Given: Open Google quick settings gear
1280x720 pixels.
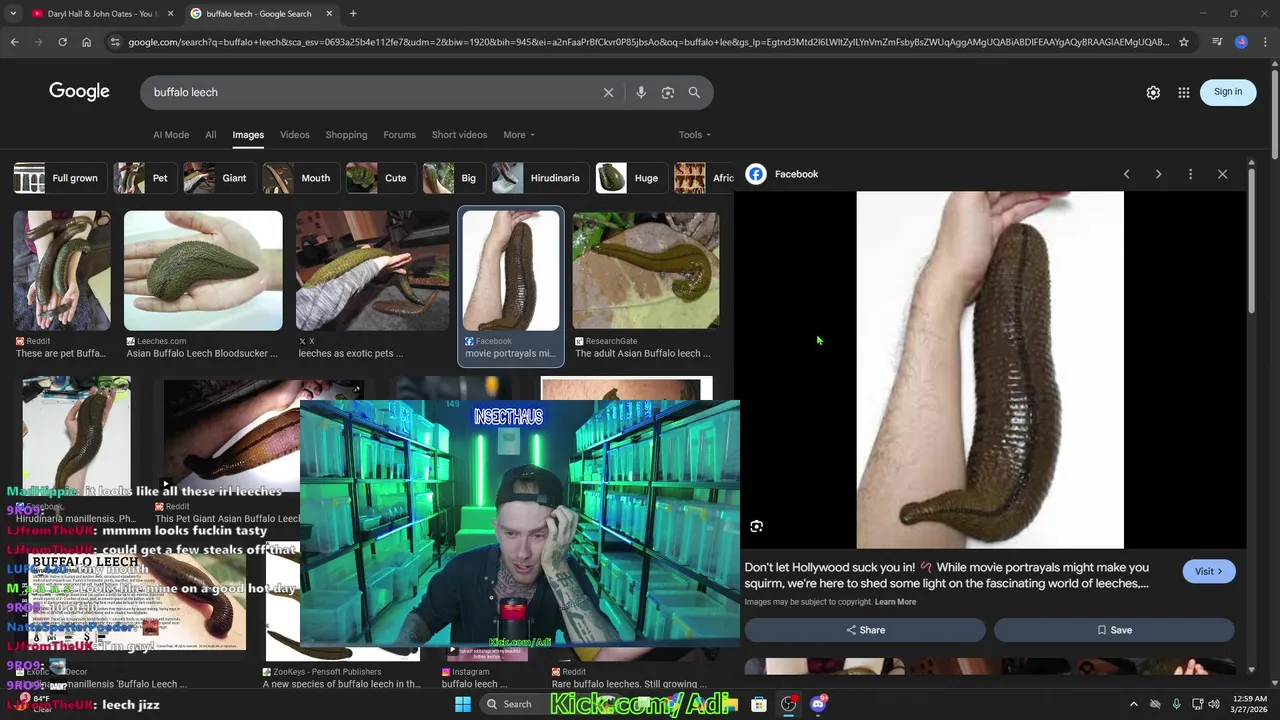Looking at the screenshot, I should 1153,92.
